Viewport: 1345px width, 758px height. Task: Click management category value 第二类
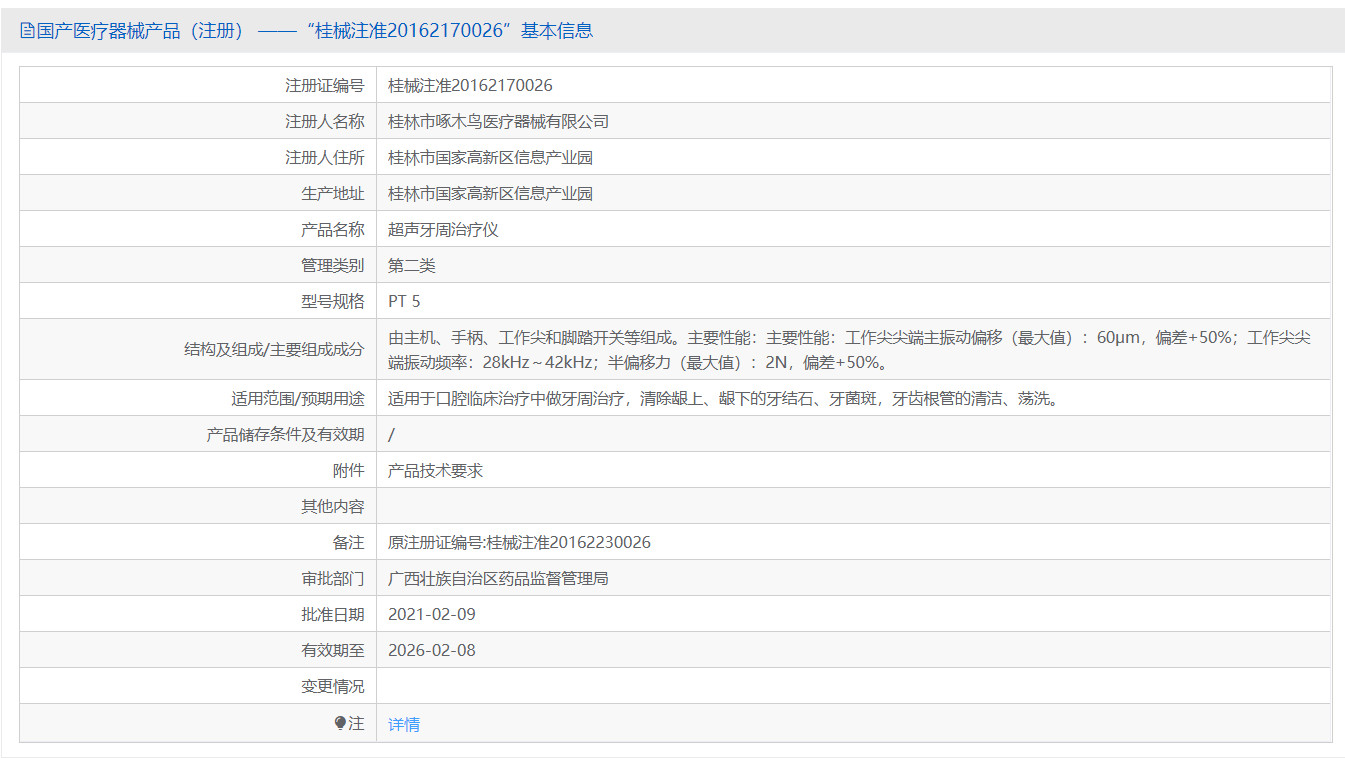pos(412,265)
